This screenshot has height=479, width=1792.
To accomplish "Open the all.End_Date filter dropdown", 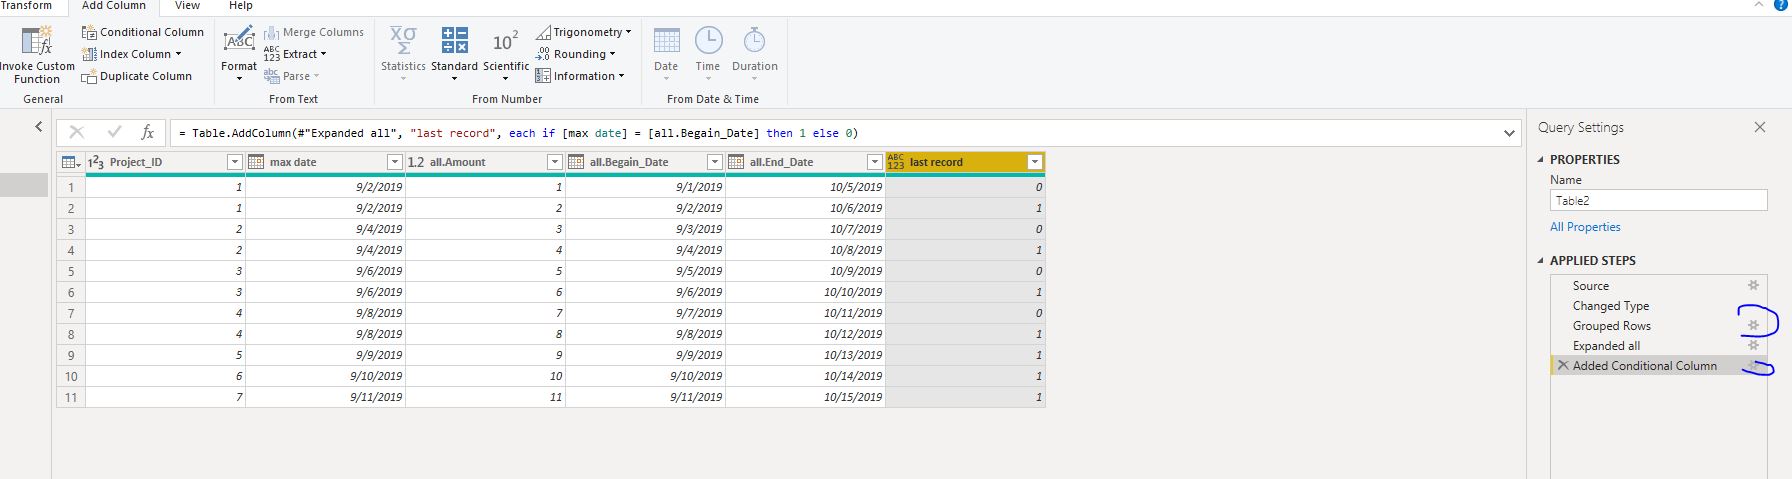I will tap(875, 162).
